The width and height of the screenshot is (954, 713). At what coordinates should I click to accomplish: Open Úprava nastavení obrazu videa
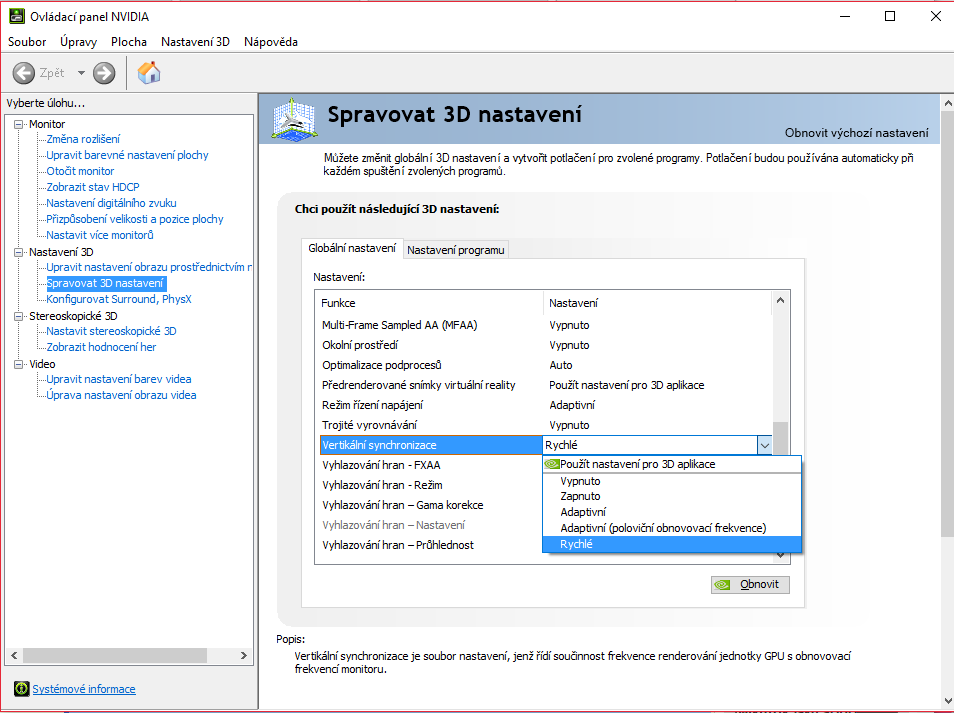point(121,395)
